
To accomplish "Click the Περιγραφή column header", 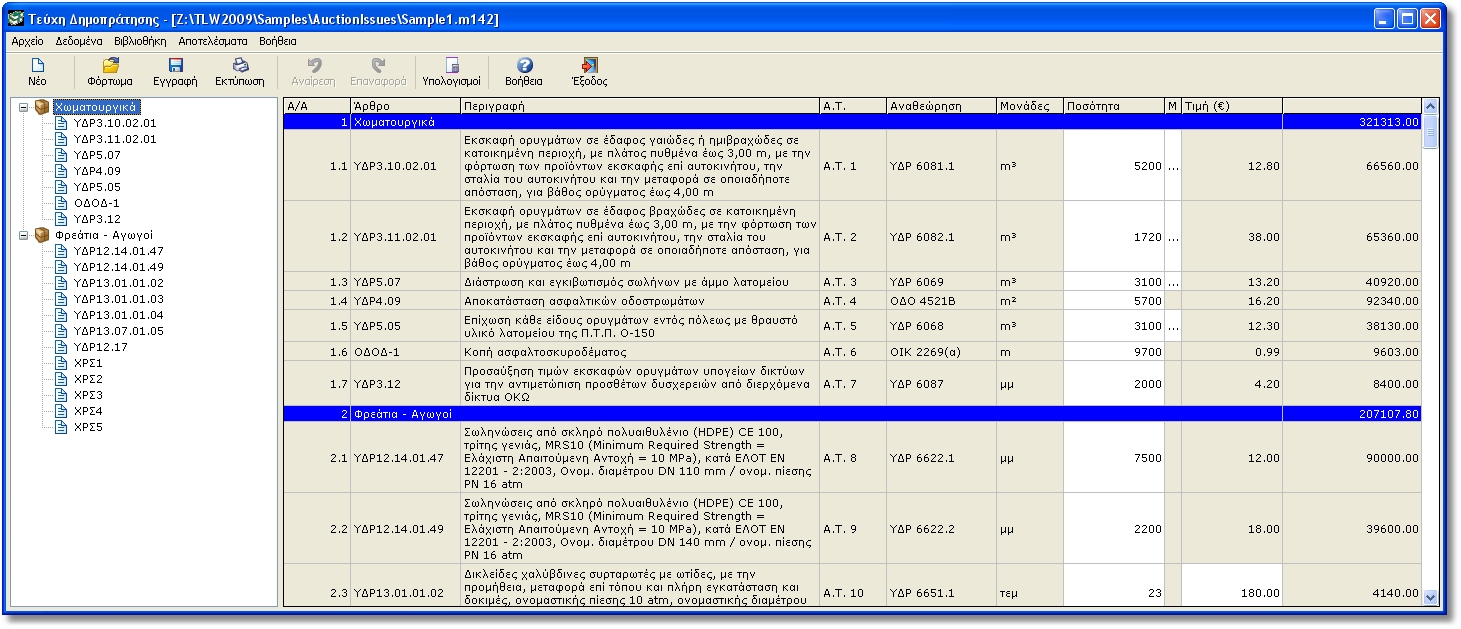I will point(638,105).
